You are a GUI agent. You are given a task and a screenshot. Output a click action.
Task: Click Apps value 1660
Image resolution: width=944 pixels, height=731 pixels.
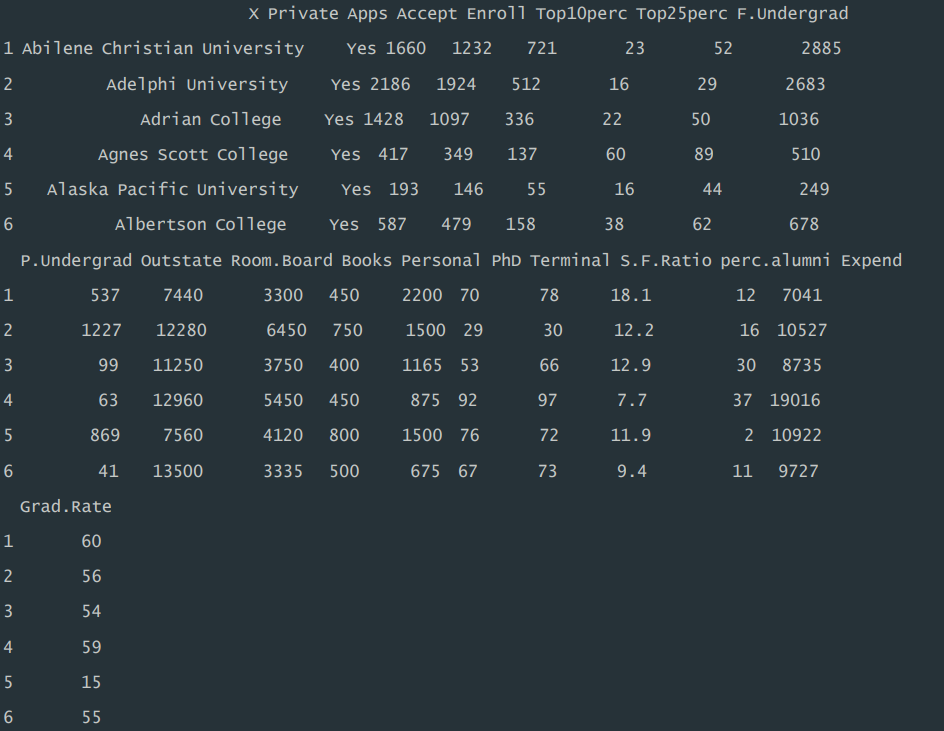(x=406, y=49)
